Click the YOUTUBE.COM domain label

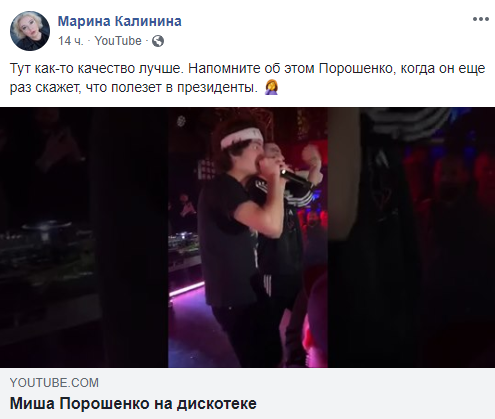click(x=54, y=383)
